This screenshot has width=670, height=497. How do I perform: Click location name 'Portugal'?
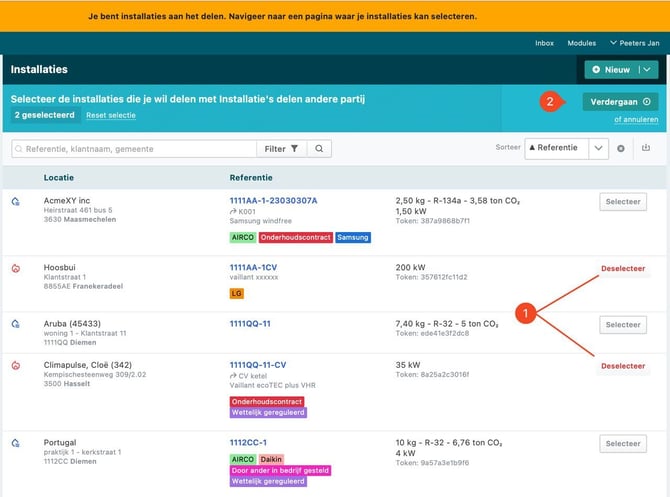tap(60, 442)
